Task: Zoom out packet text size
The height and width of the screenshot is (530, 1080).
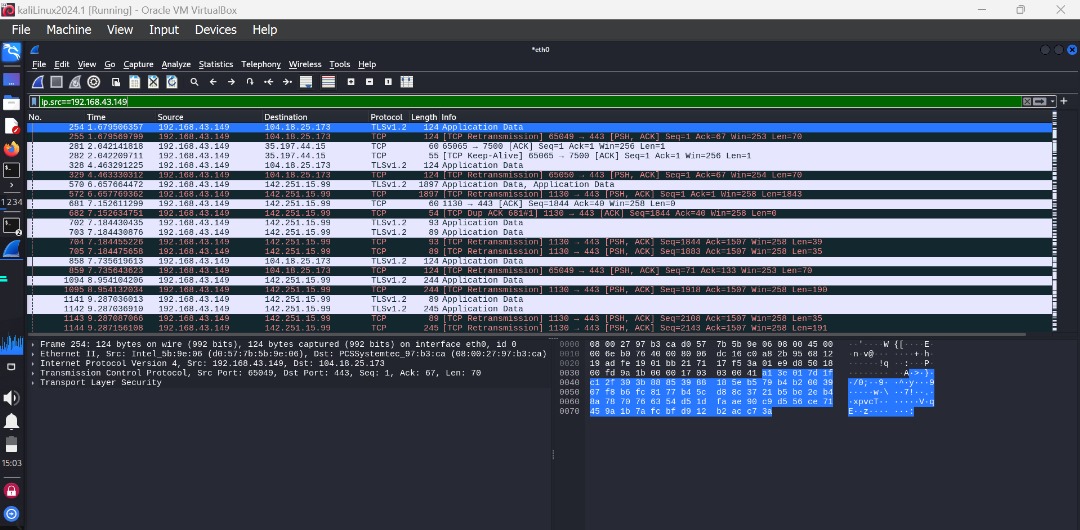Action: click(369, 81)
